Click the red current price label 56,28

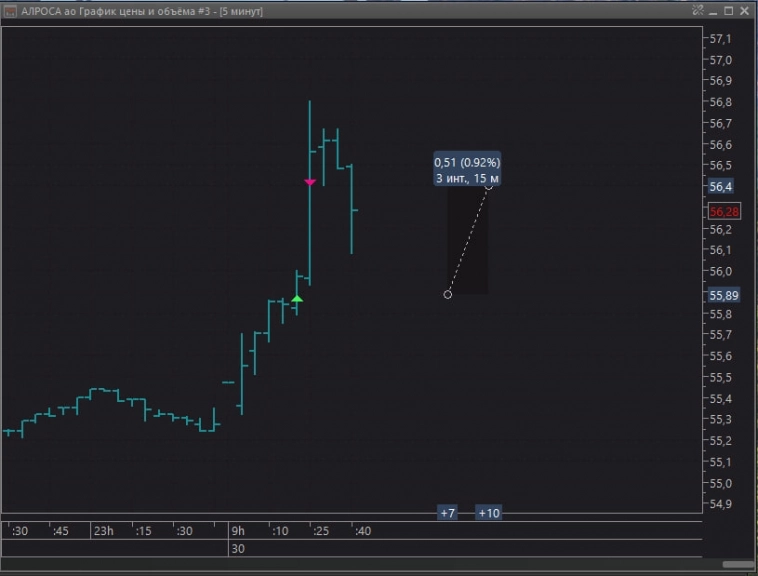pyautogui.click(x=724, y=211)
